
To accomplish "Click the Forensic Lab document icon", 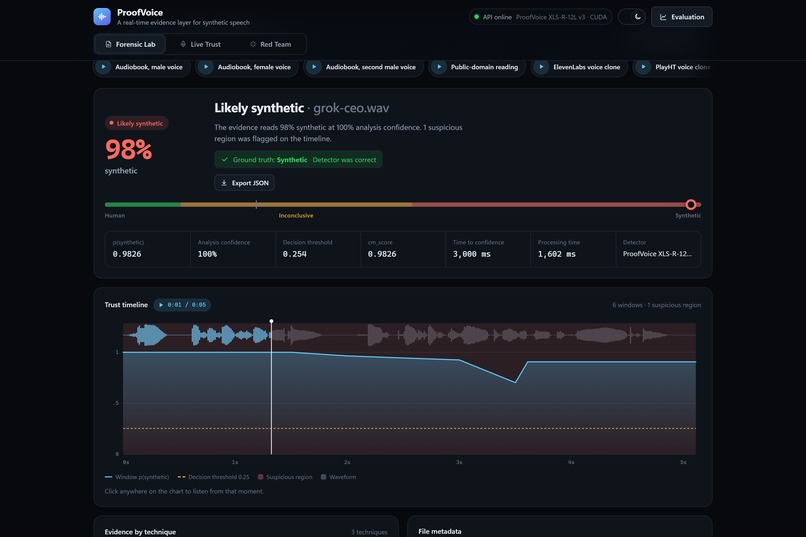I will (108, 44).
